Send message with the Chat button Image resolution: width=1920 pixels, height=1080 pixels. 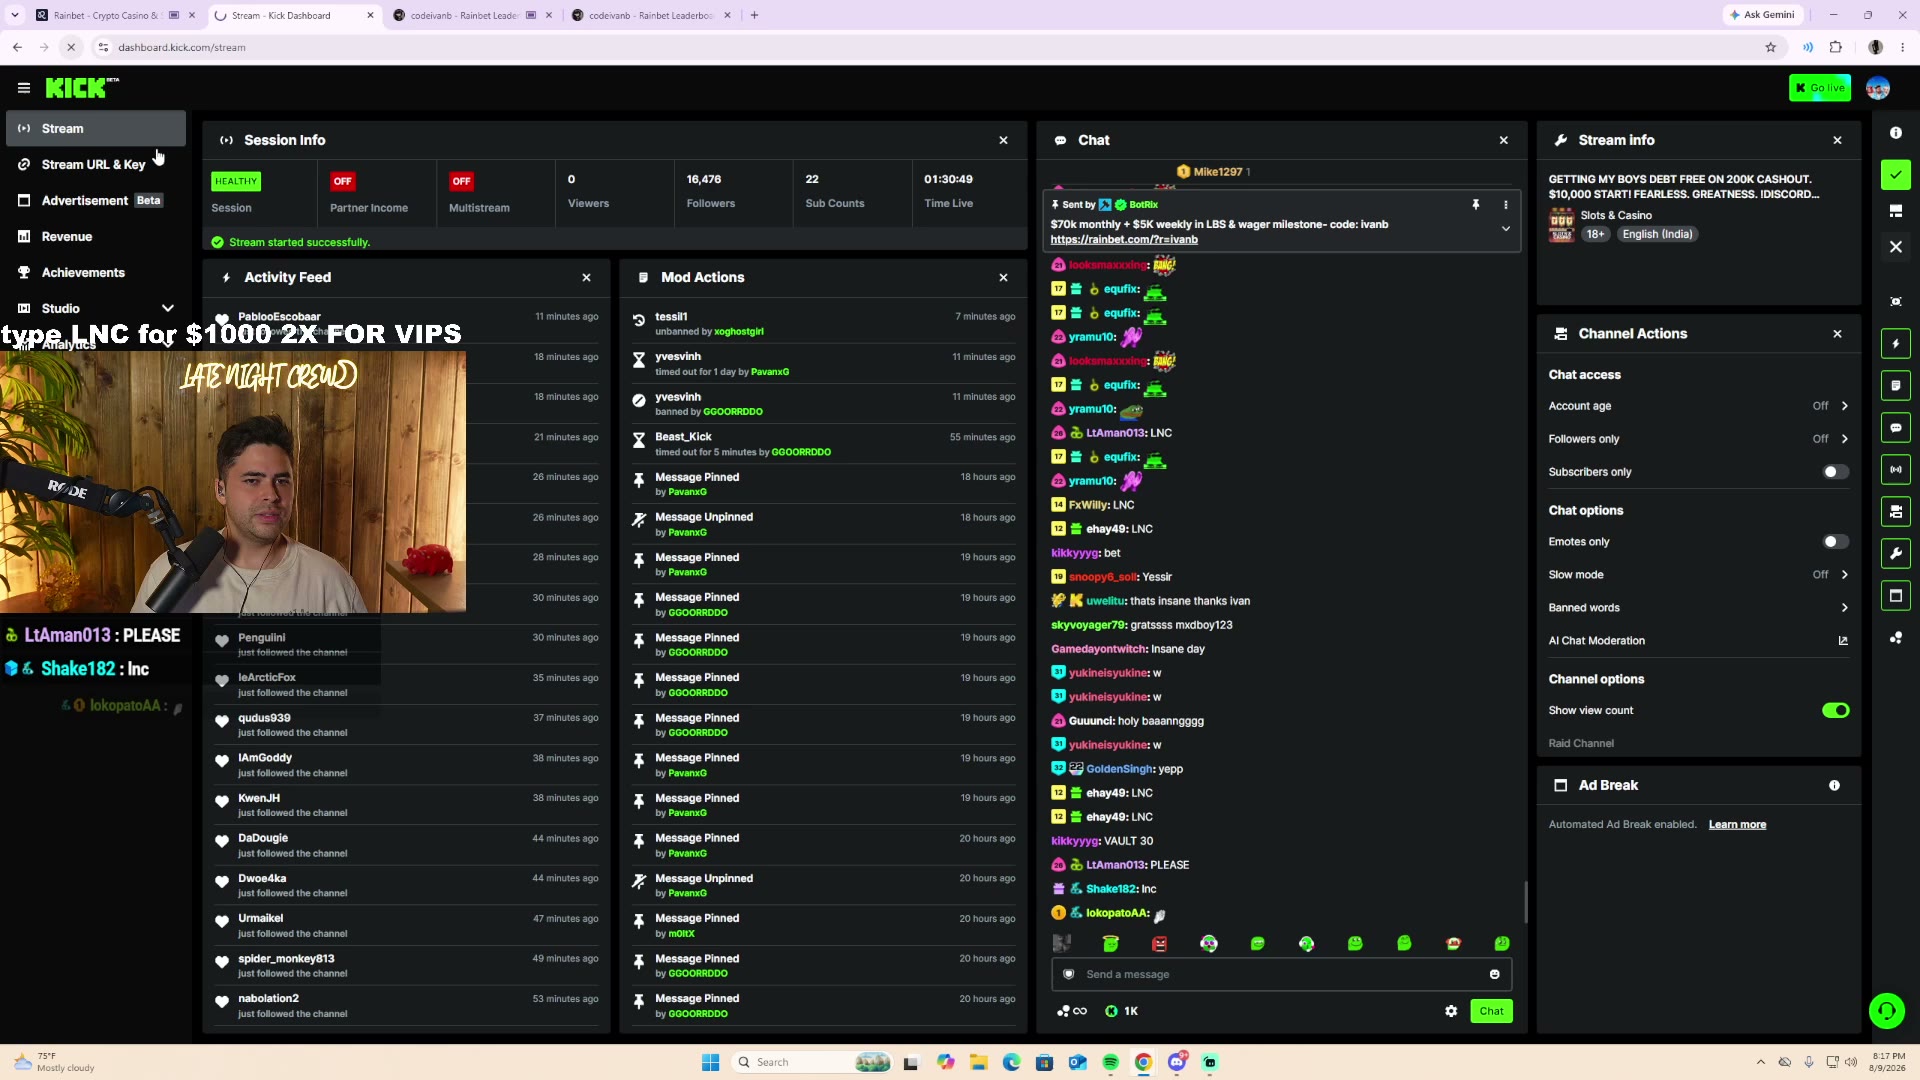(1491, 1012)
